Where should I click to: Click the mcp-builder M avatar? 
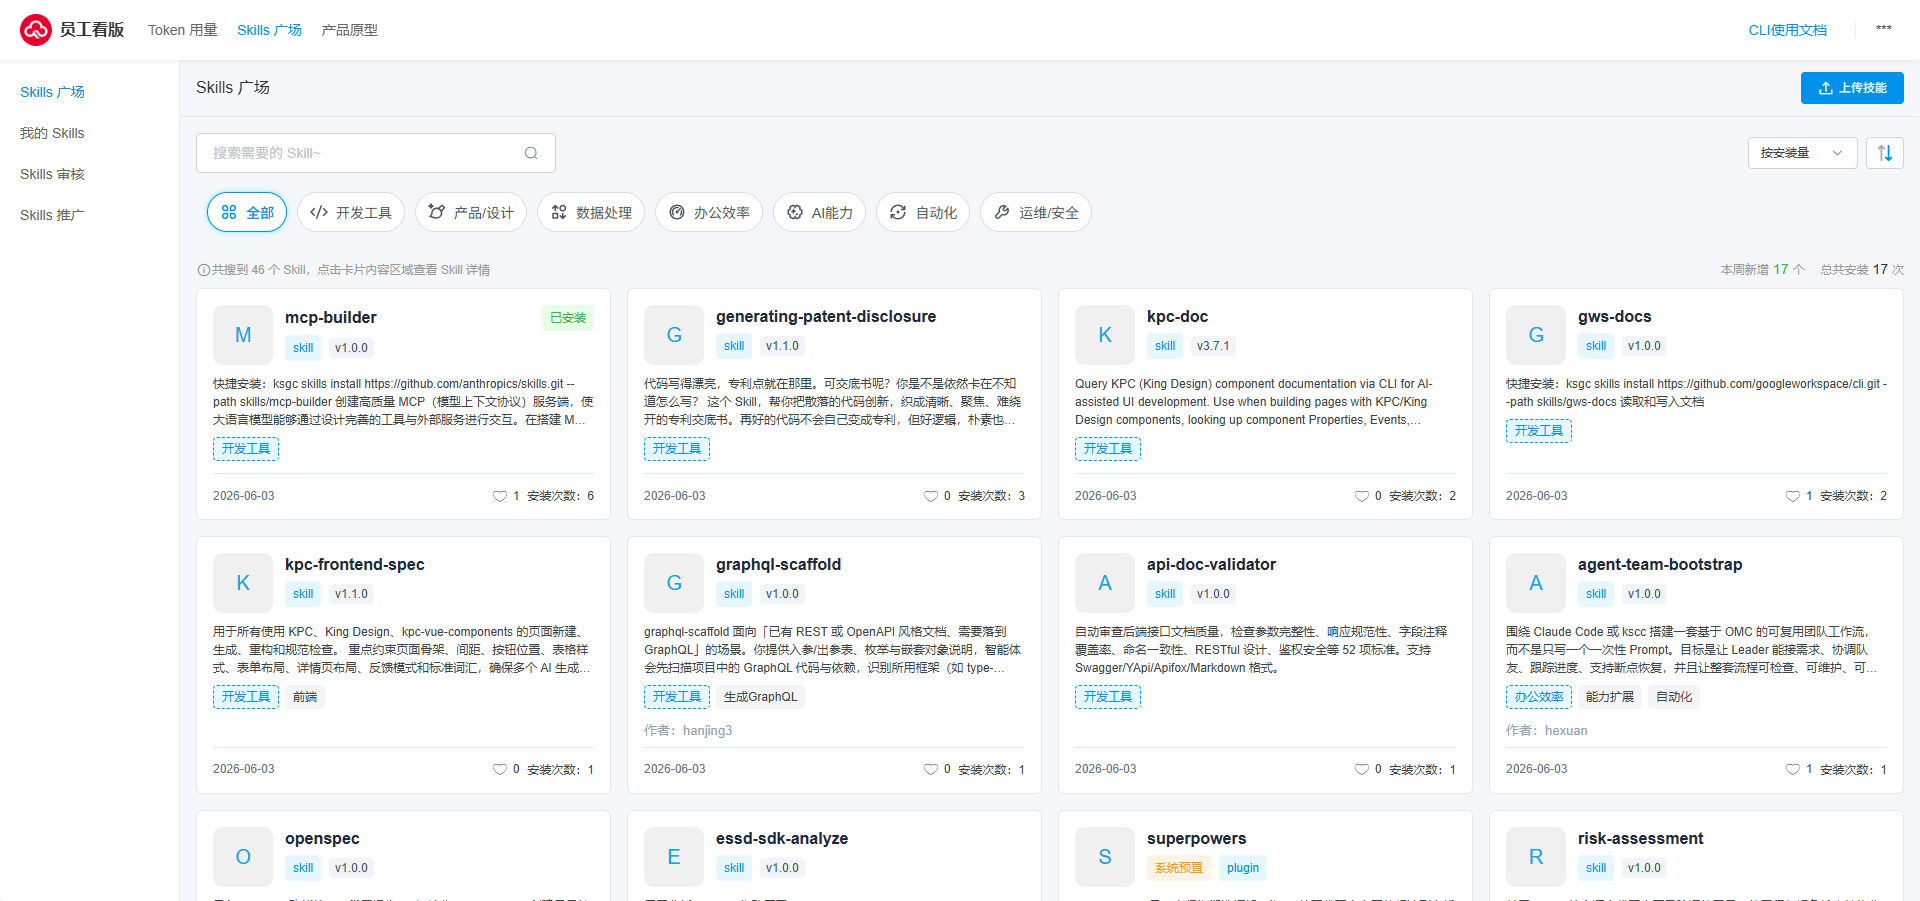[243, 335]
